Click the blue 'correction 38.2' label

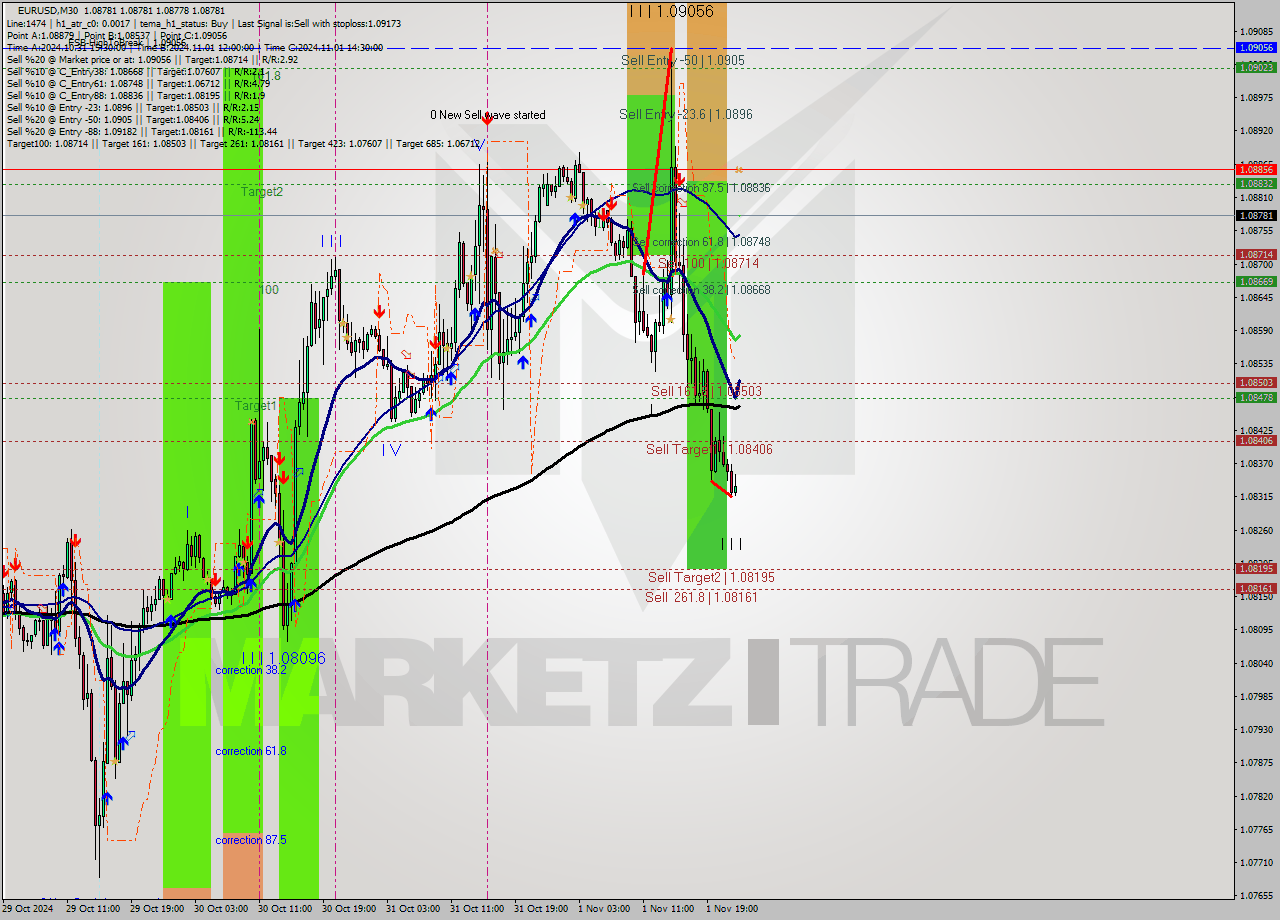pyautogui.click(x=251, y=670)
